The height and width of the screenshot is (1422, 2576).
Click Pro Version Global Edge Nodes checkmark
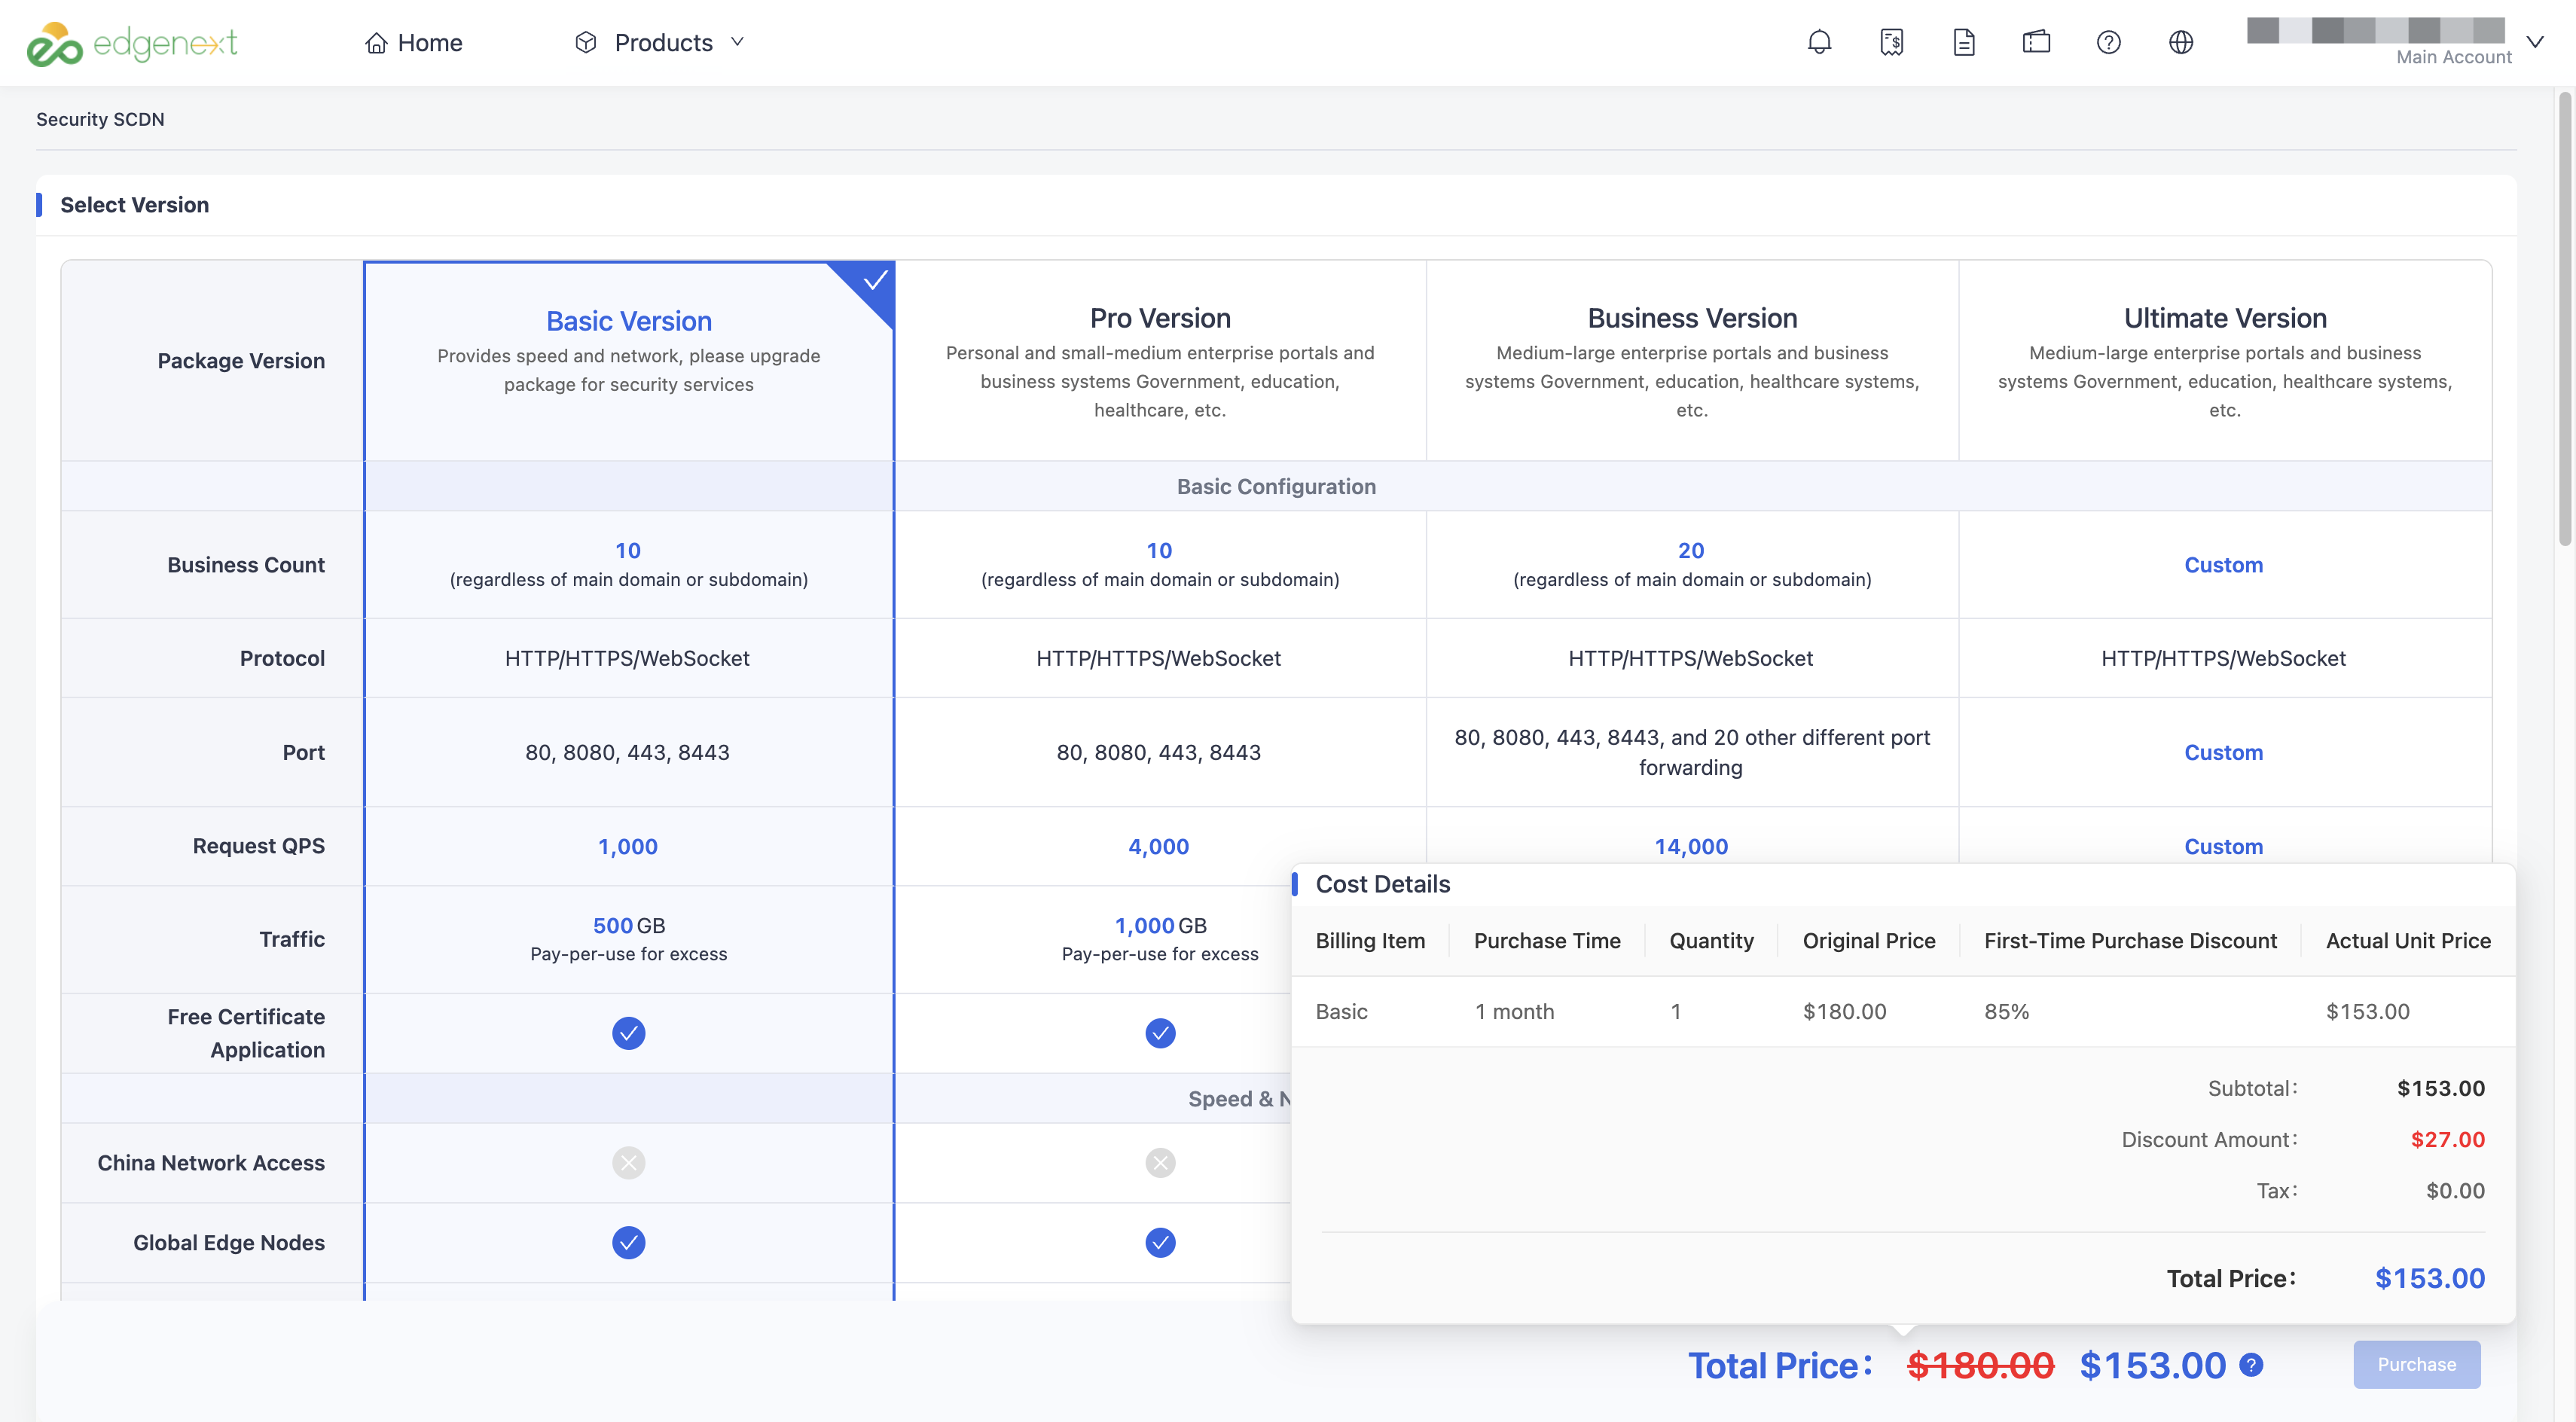click(1160, 1242)
